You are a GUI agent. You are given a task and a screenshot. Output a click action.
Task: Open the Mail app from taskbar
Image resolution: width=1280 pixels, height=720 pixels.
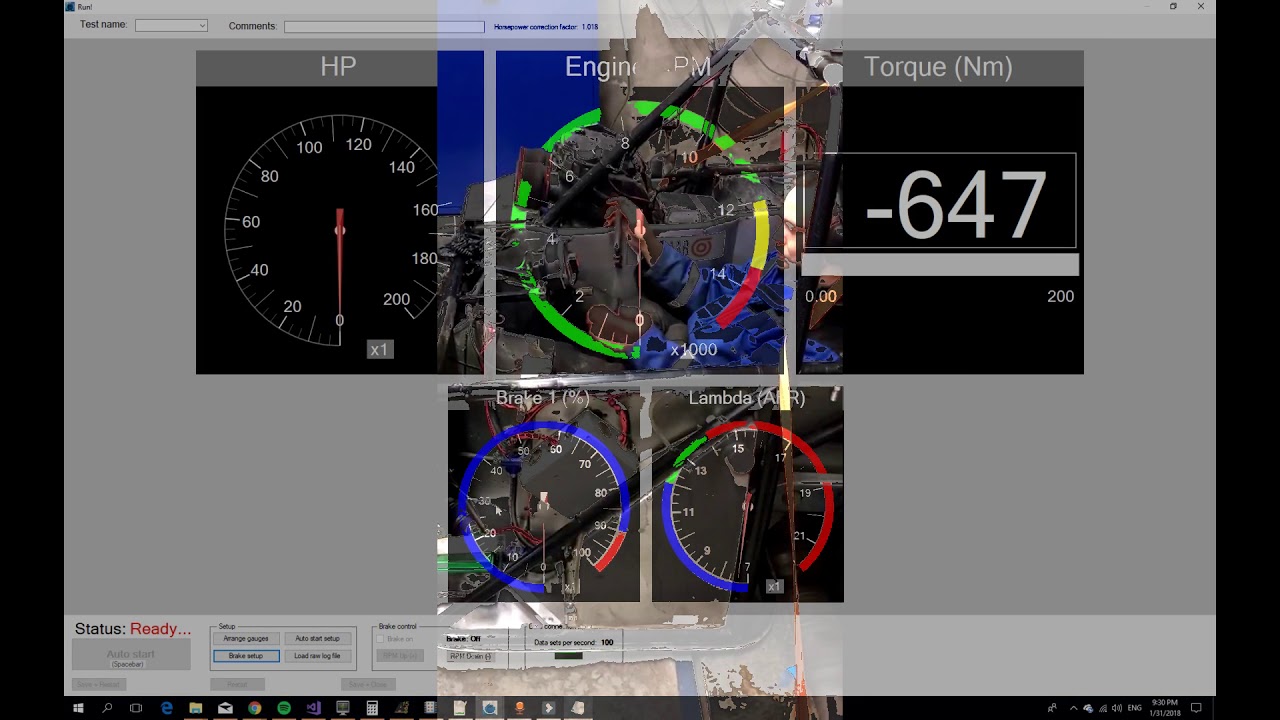pos(225,708)
